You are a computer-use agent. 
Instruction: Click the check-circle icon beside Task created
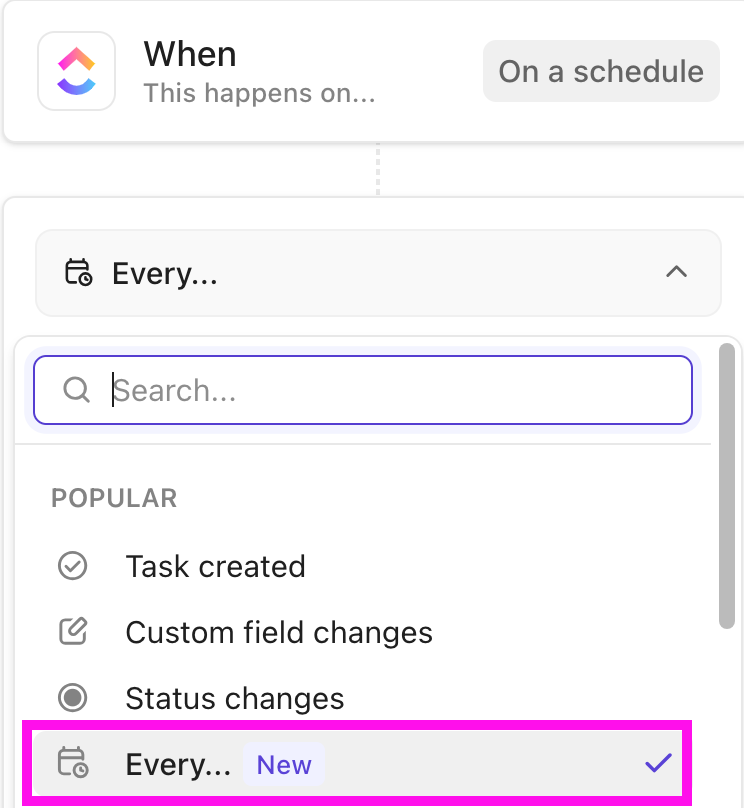[x=73, y=566]
